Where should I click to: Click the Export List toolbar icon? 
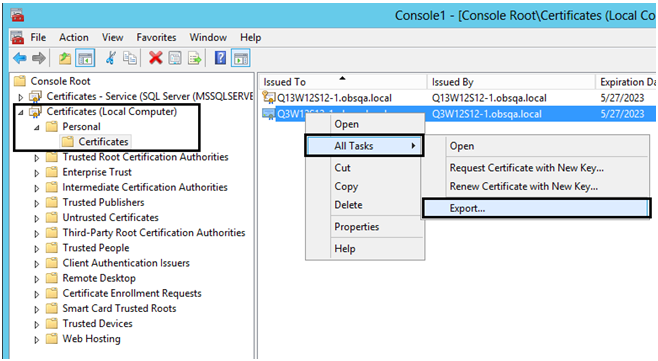pos(195,58)
